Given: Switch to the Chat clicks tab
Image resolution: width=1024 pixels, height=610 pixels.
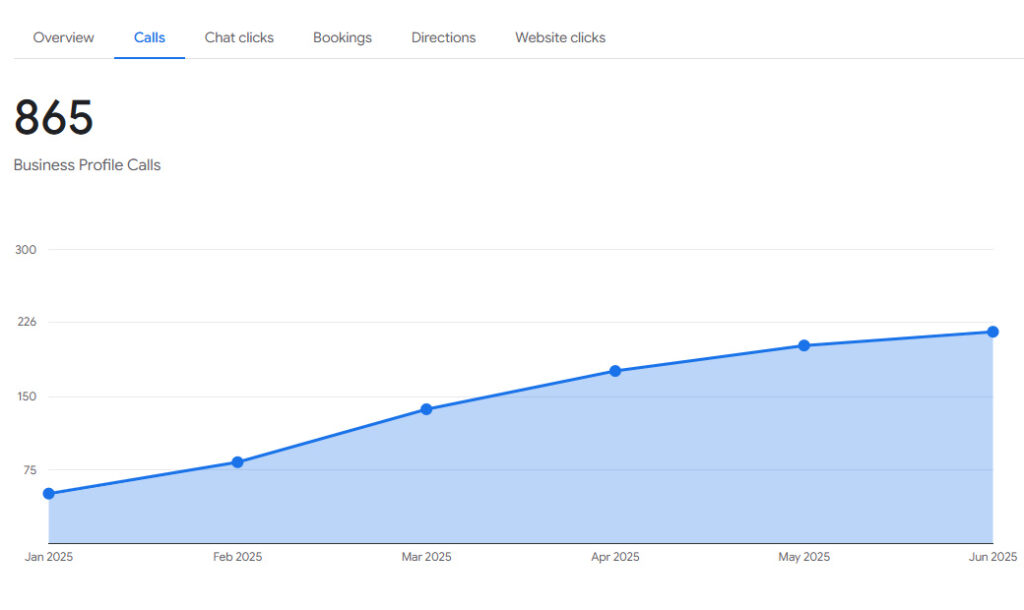Looking at the screenshot, I should point(239,38).
